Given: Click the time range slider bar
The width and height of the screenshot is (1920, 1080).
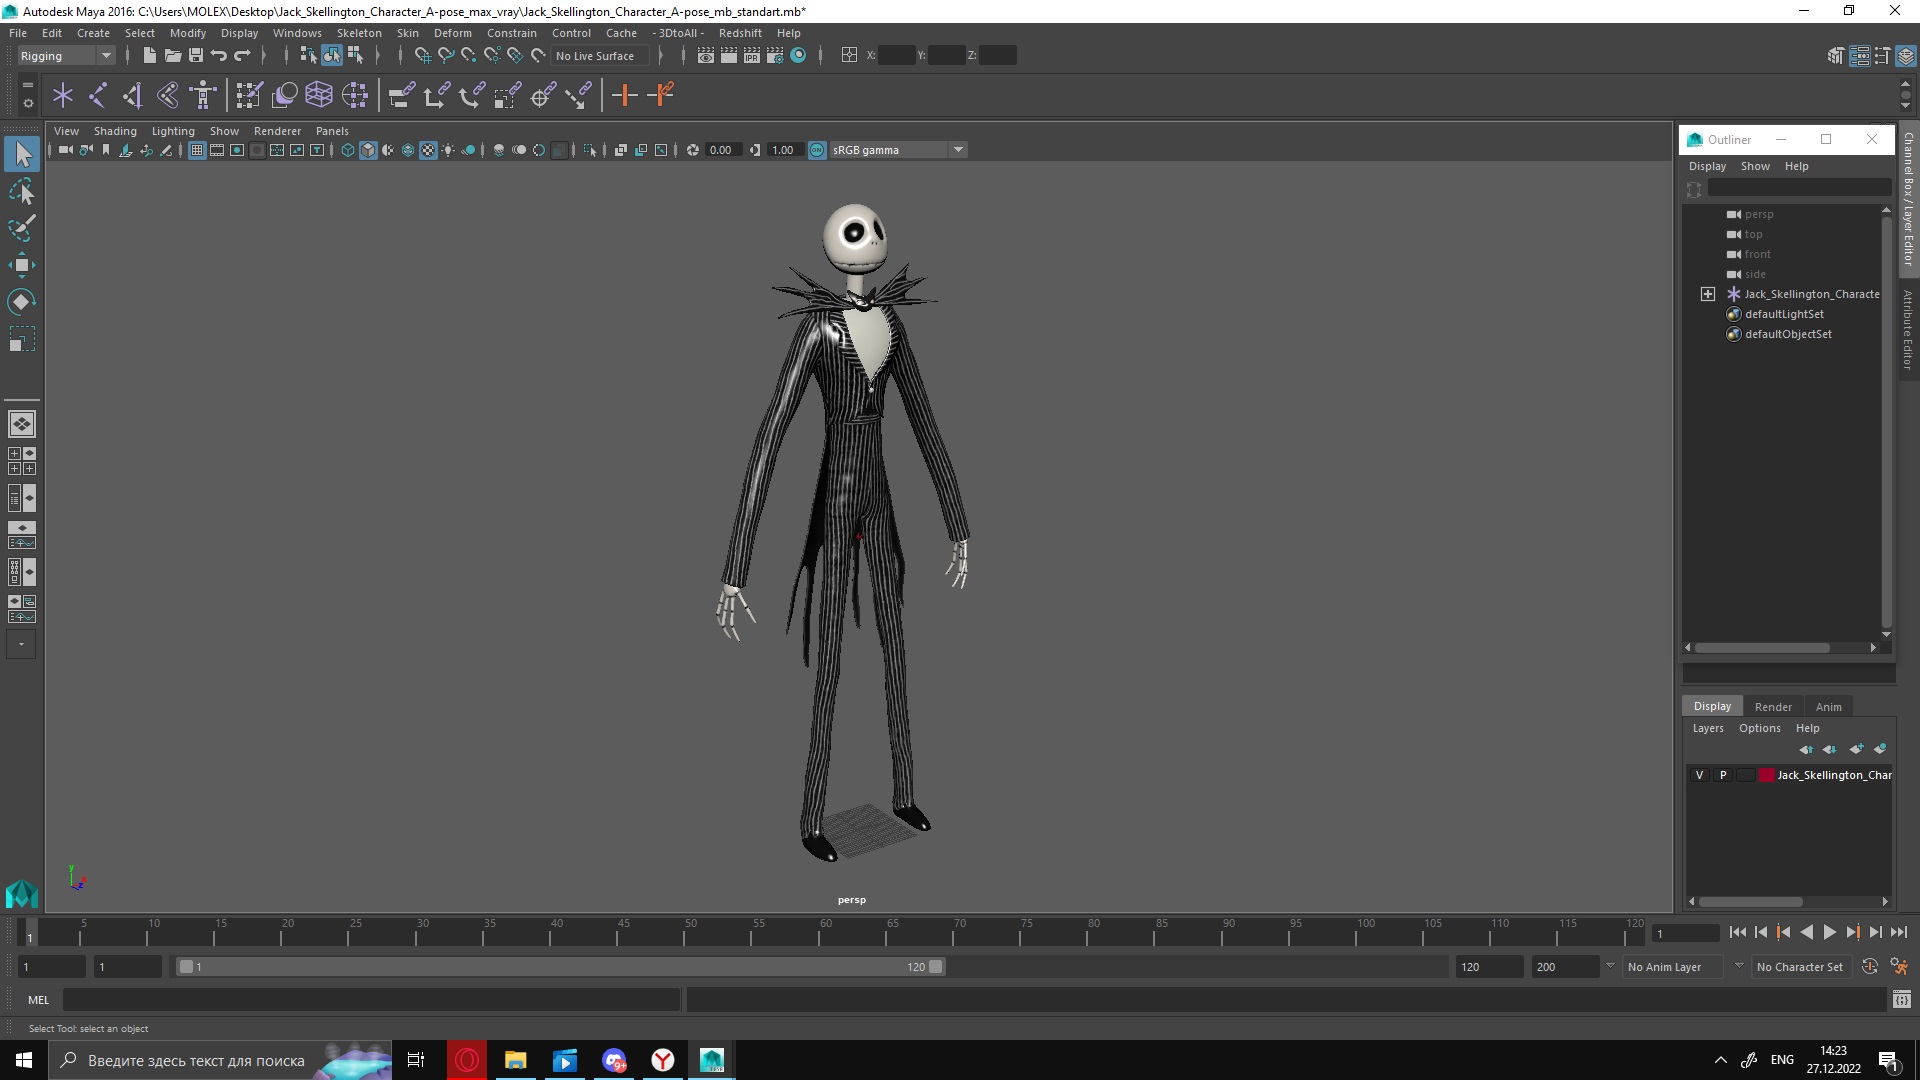Looking at the screenshot, I should pos(560,967).
